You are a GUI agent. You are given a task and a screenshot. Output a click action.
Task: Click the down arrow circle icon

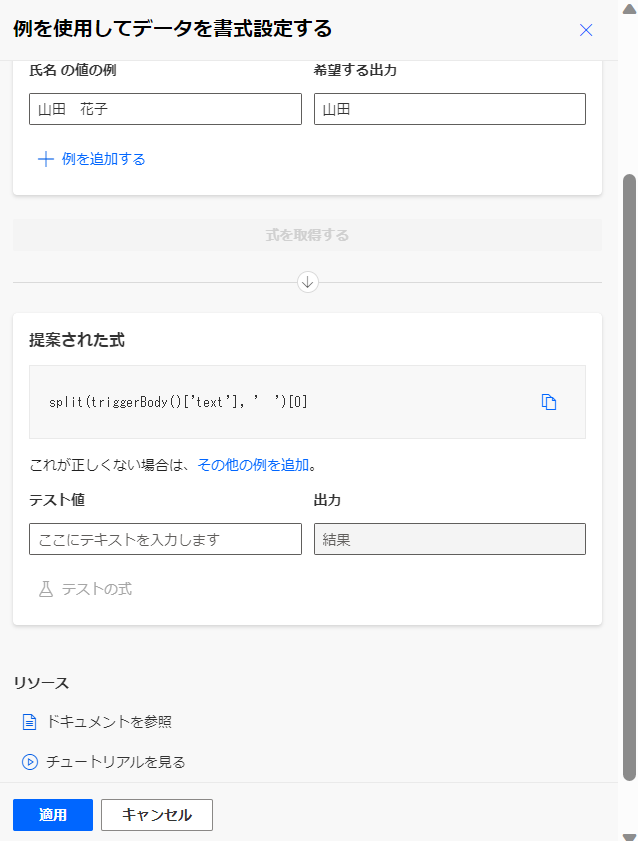tap(308, 282)
